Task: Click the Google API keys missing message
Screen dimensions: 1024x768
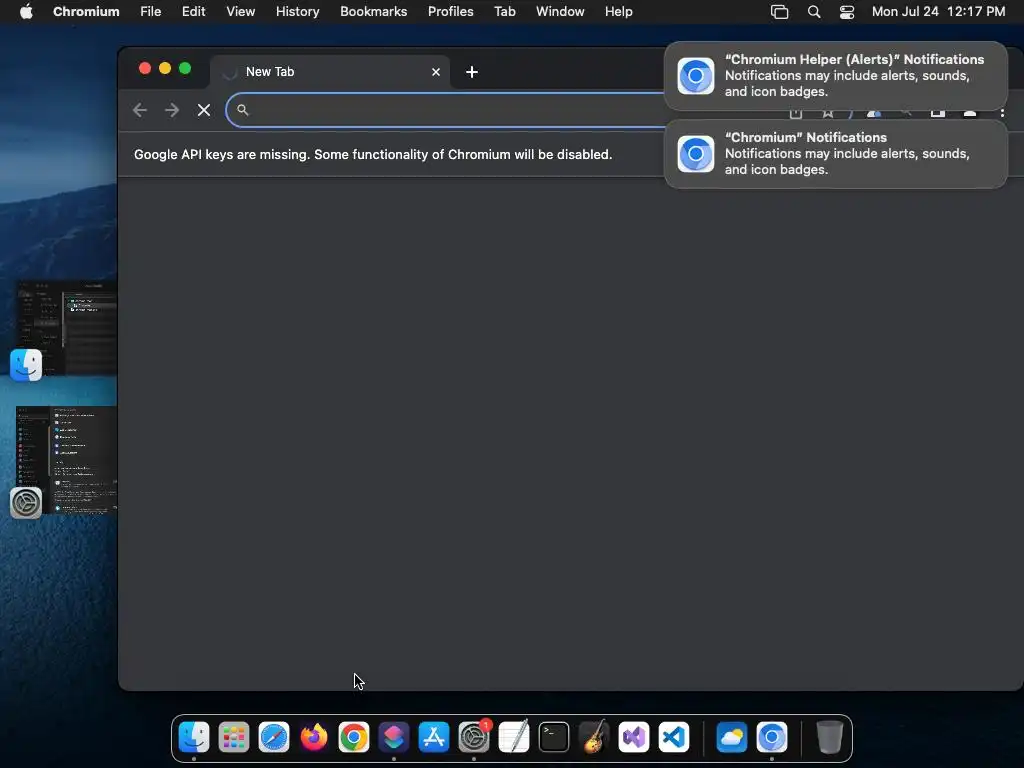Action: tap(373, 155)
